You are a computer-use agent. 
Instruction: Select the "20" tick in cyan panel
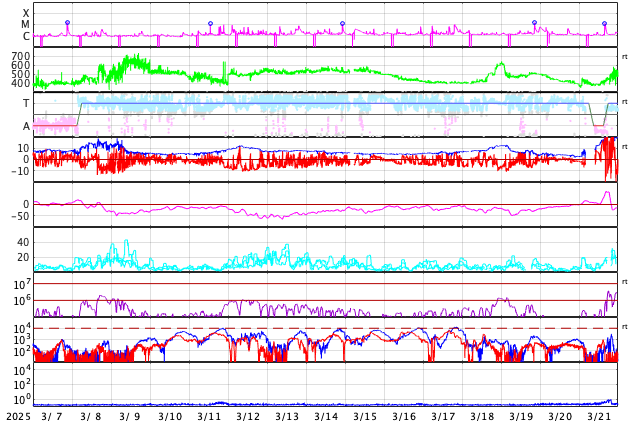coord(23,257)
